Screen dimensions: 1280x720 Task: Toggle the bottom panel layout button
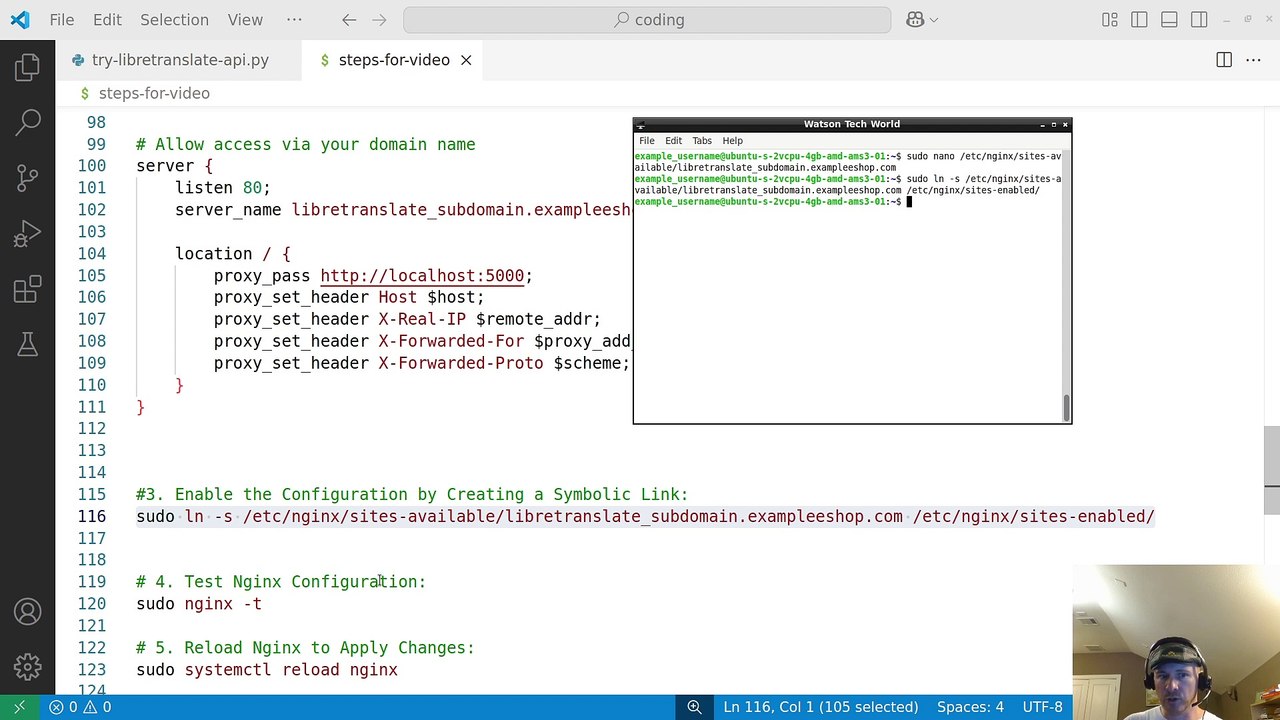(x=1169, y=20)
